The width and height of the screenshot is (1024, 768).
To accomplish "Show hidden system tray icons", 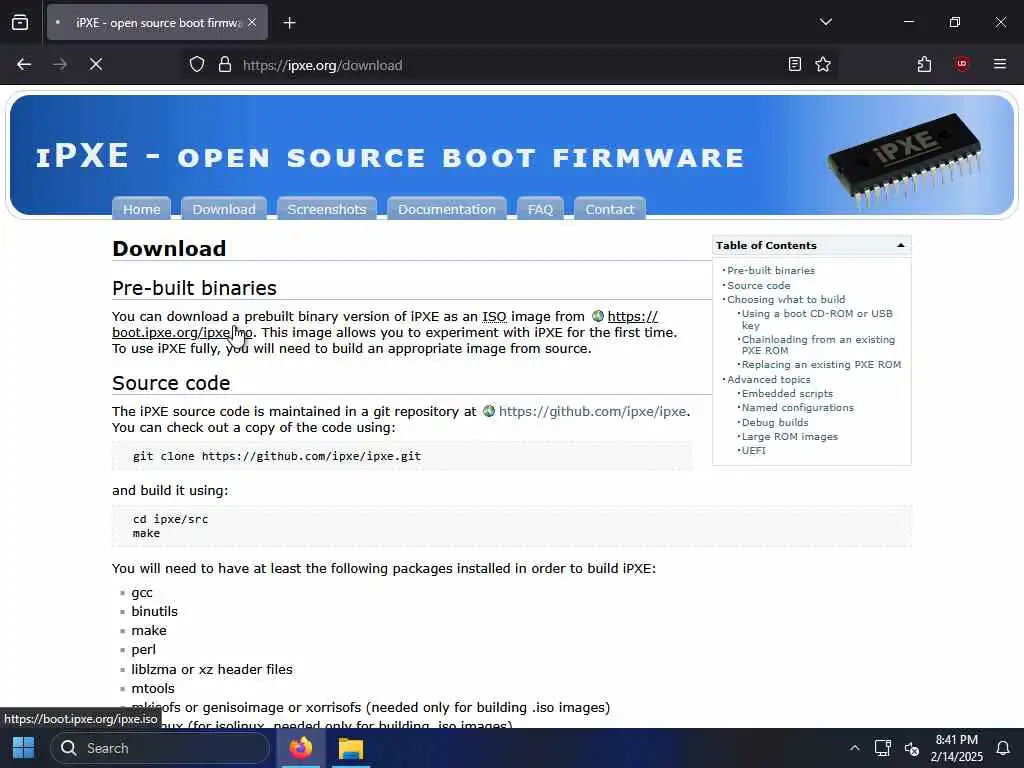I will point(854,748).
